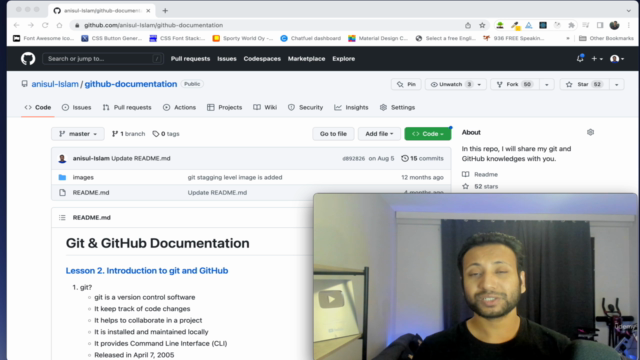Click the share icon in address bar
Screen dimensions: 640x360
coord(468,25)
